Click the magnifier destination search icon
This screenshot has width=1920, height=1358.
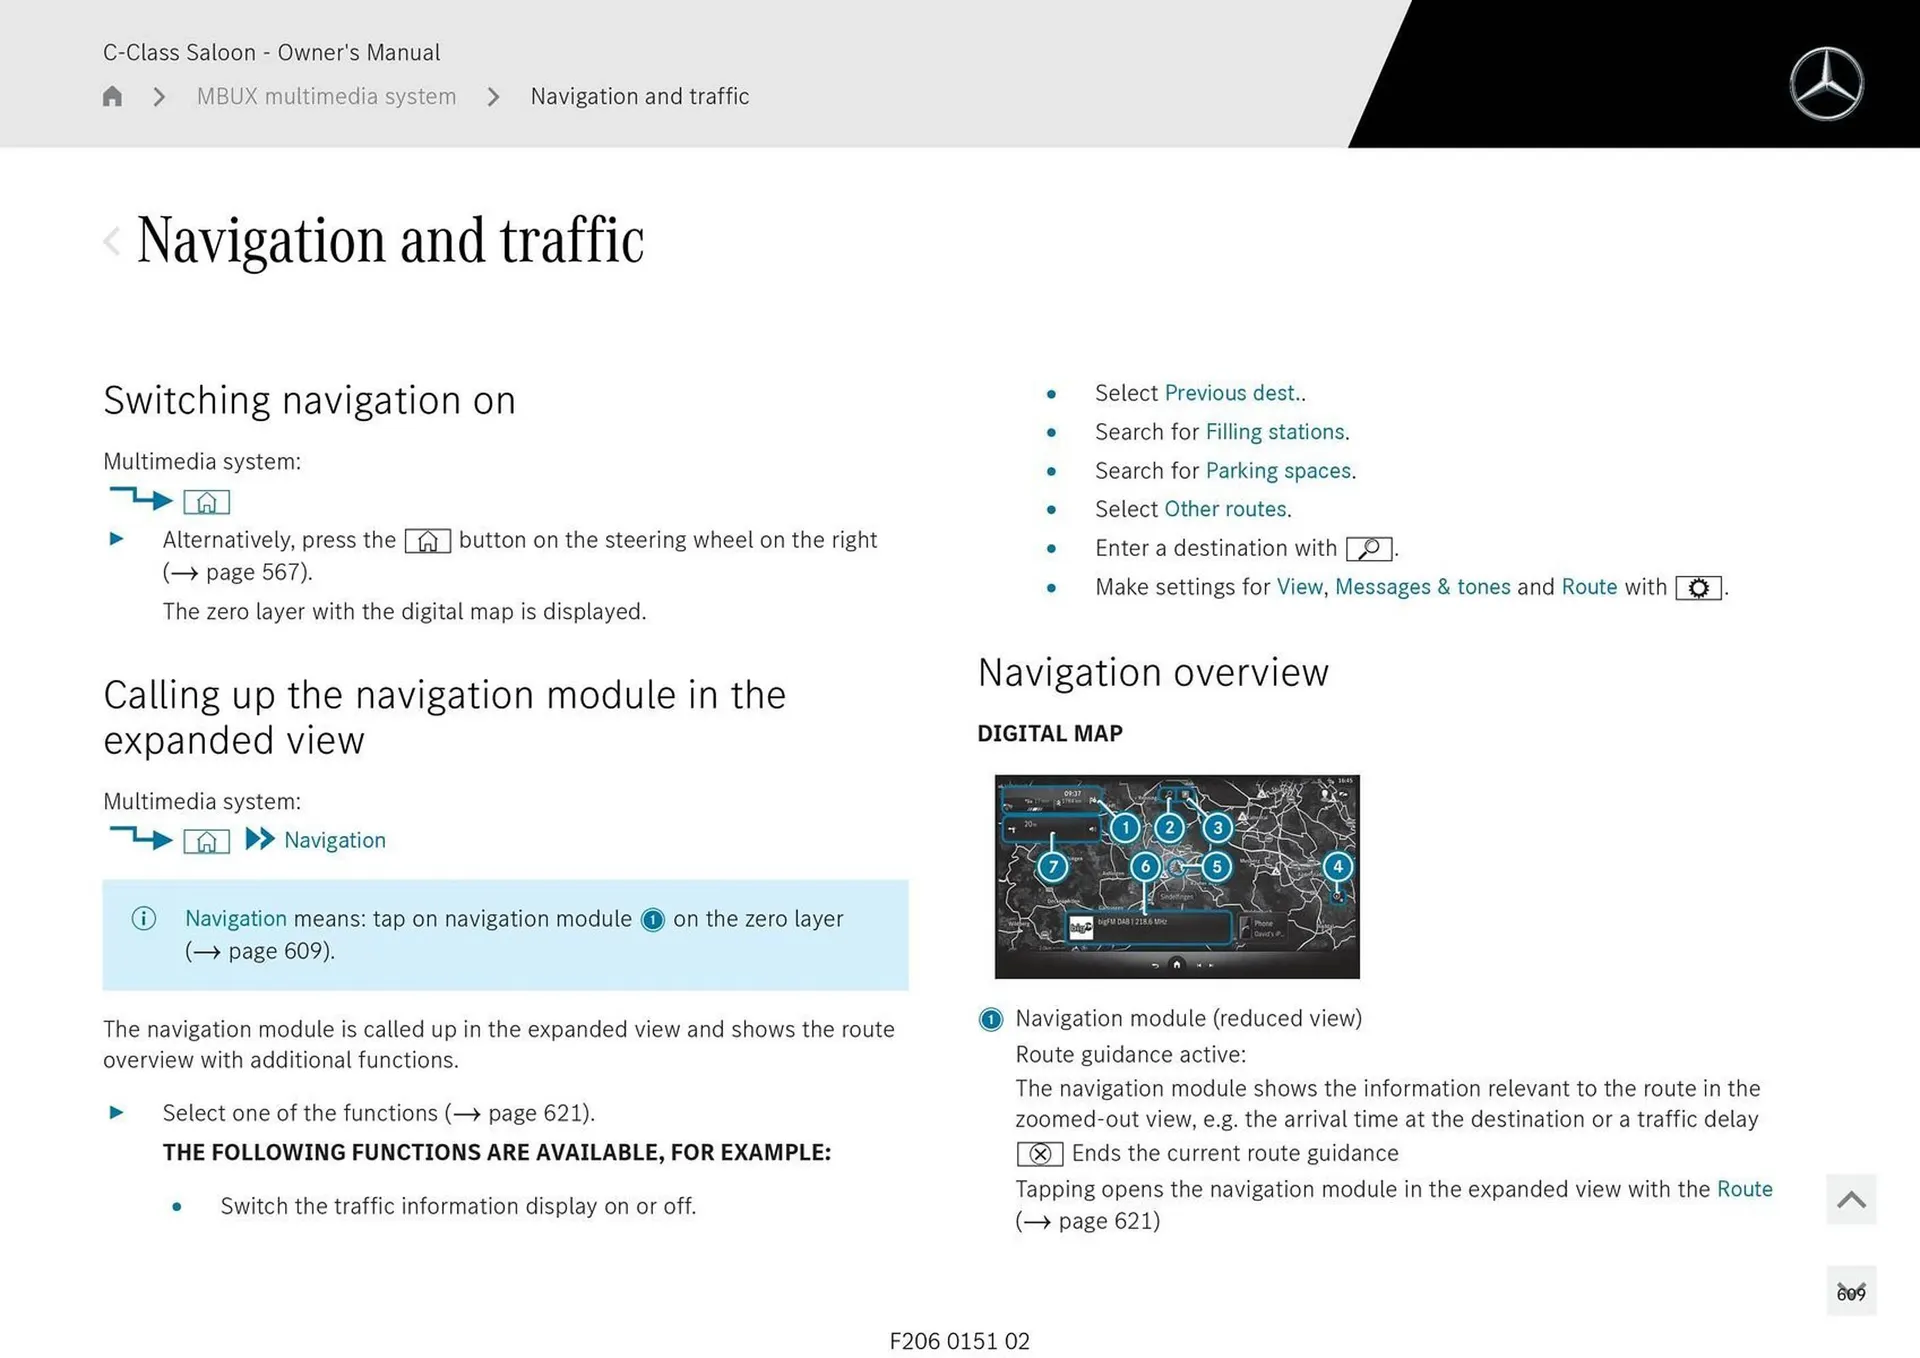coord(1369,548)
